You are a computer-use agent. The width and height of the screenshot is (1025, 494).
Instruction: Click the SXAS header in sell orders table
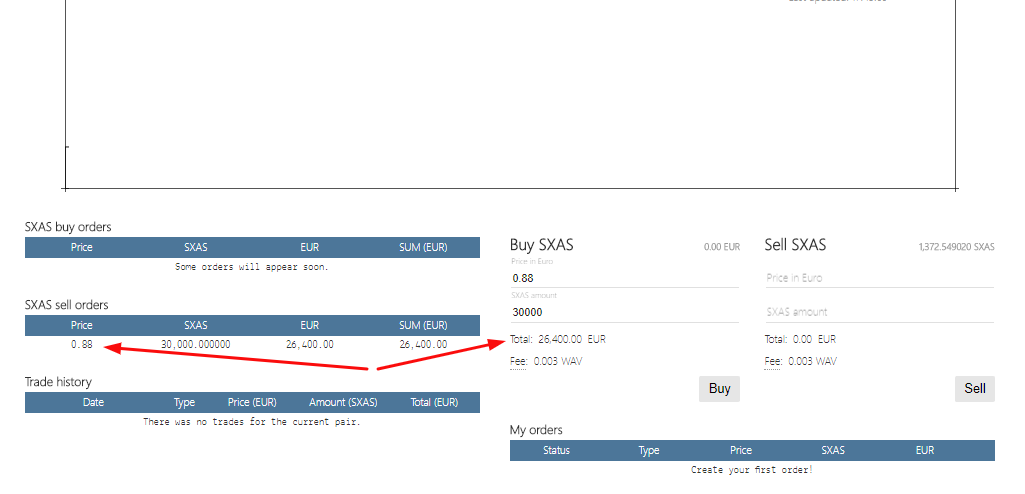coord(195,325)
